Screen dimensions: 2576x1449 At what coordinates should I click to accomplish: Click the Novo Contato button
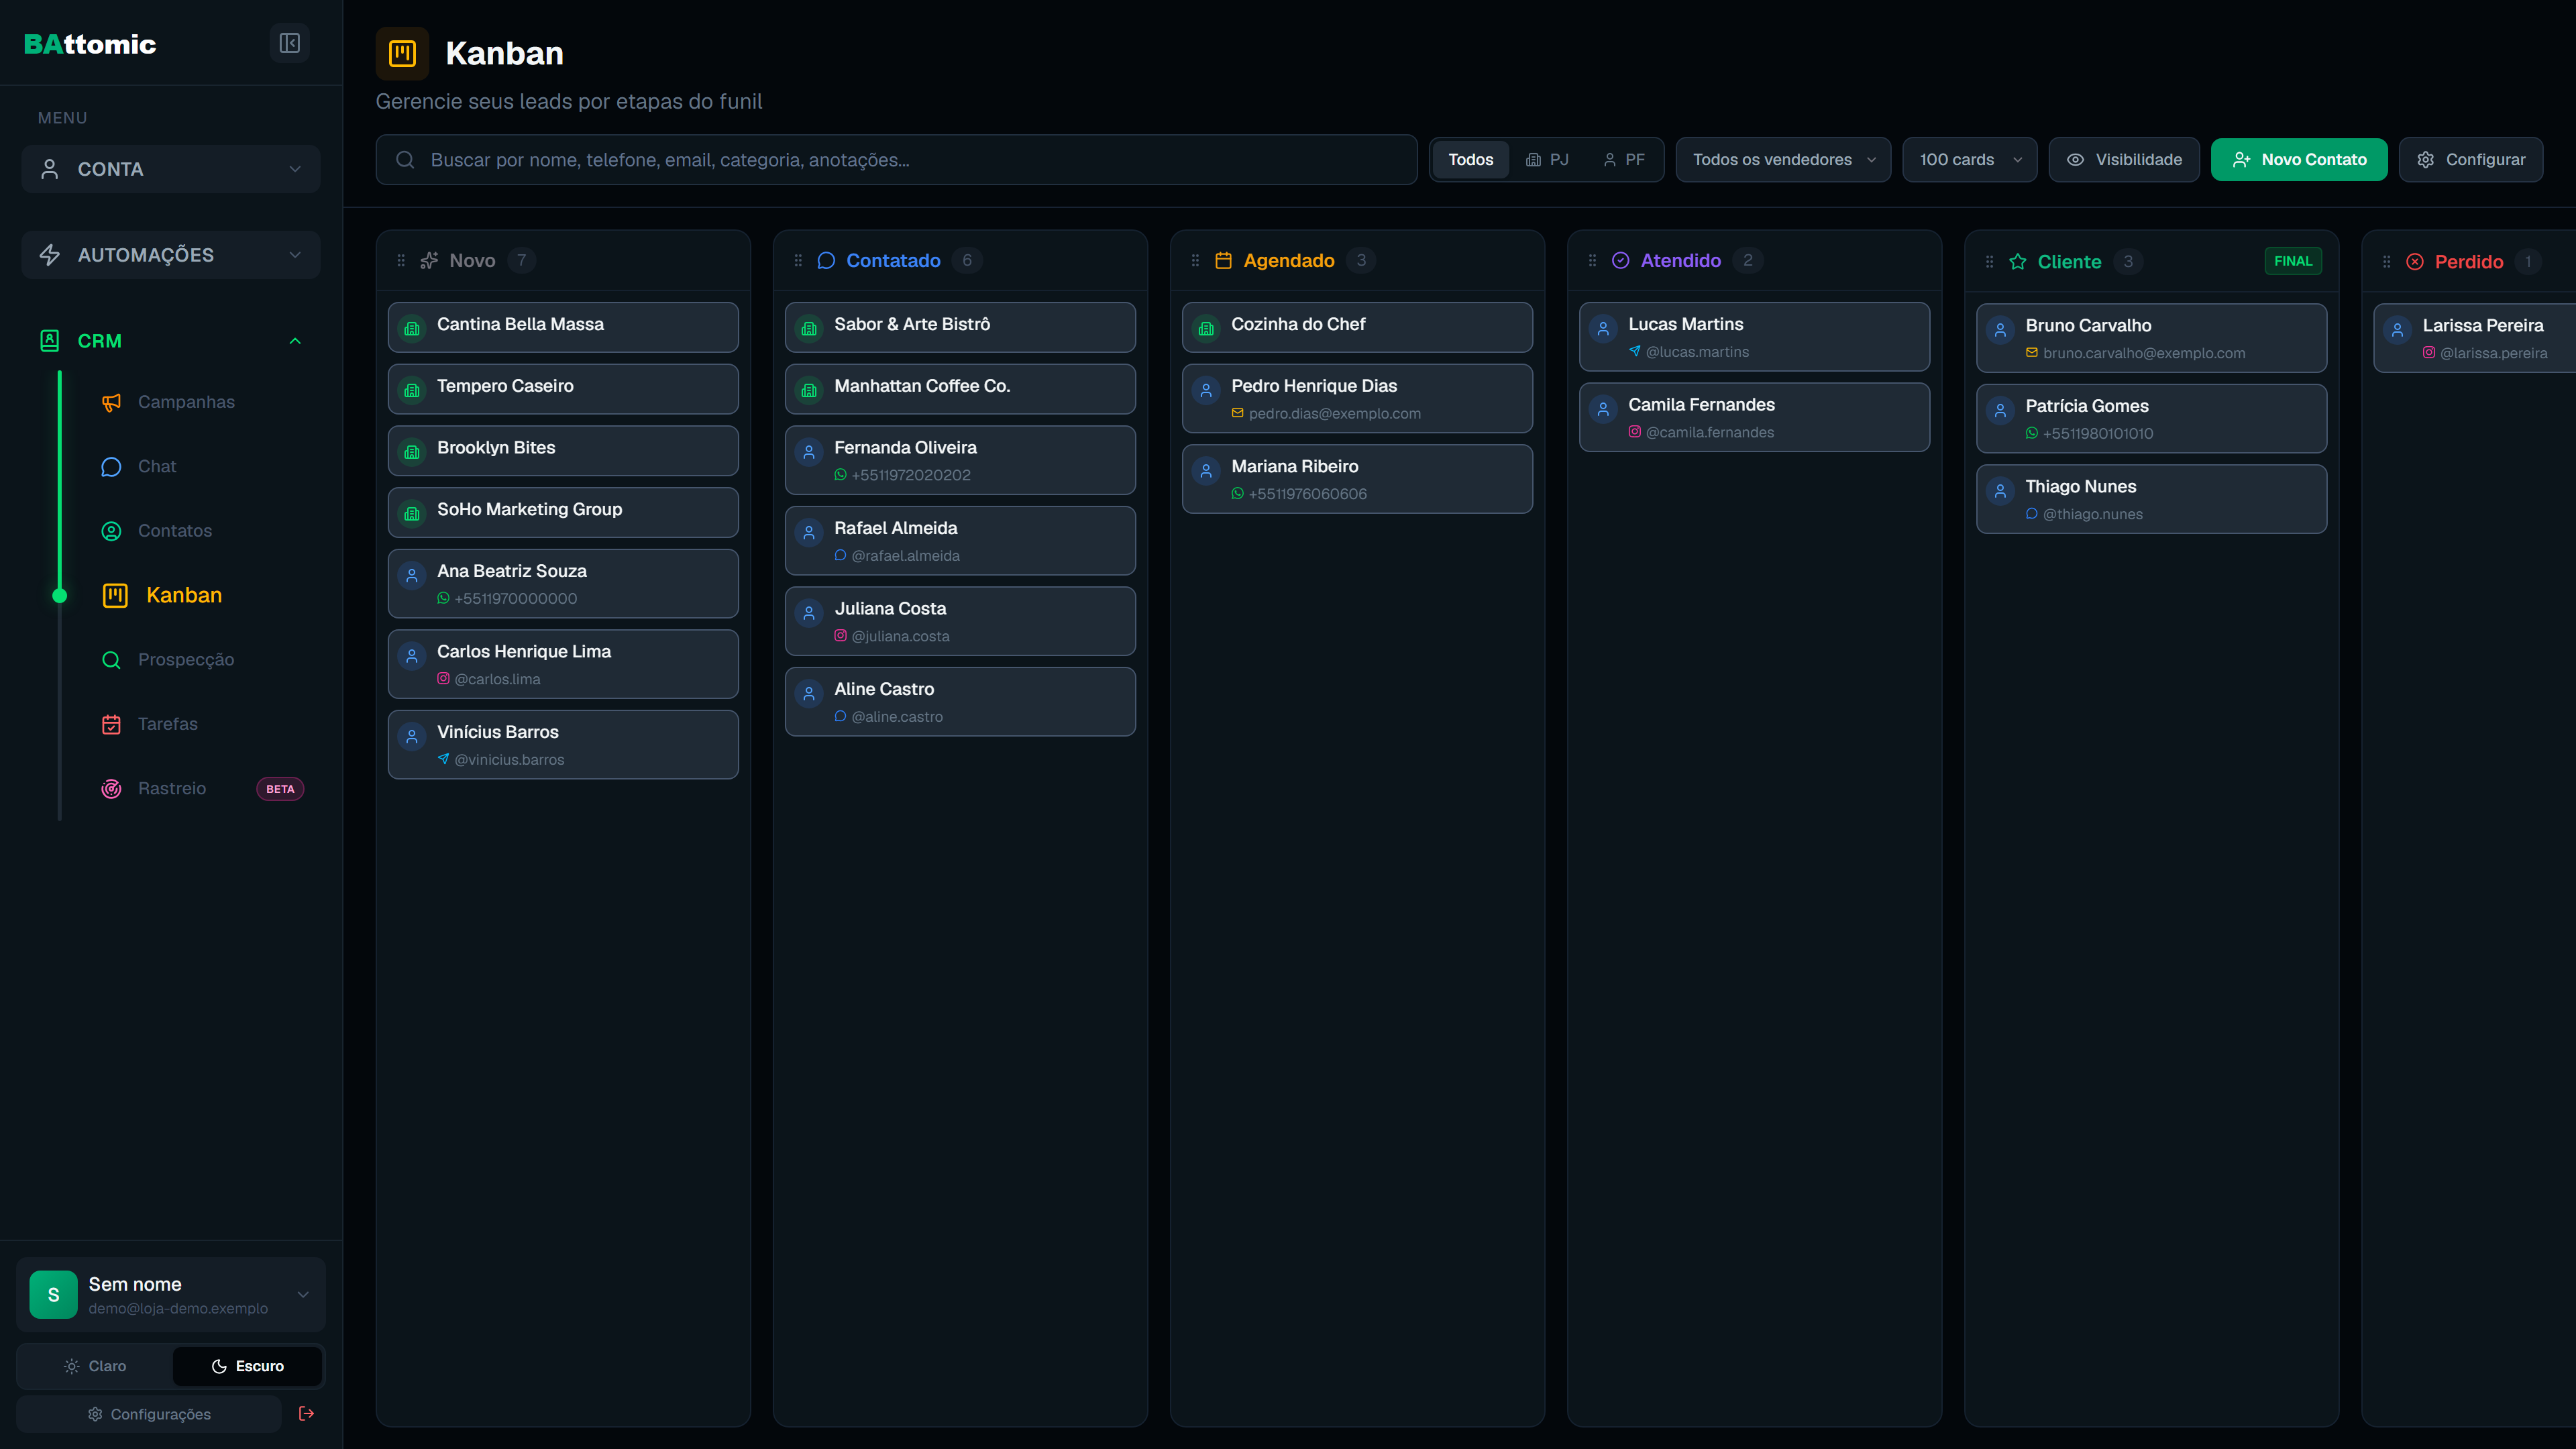click(2299, 160)
